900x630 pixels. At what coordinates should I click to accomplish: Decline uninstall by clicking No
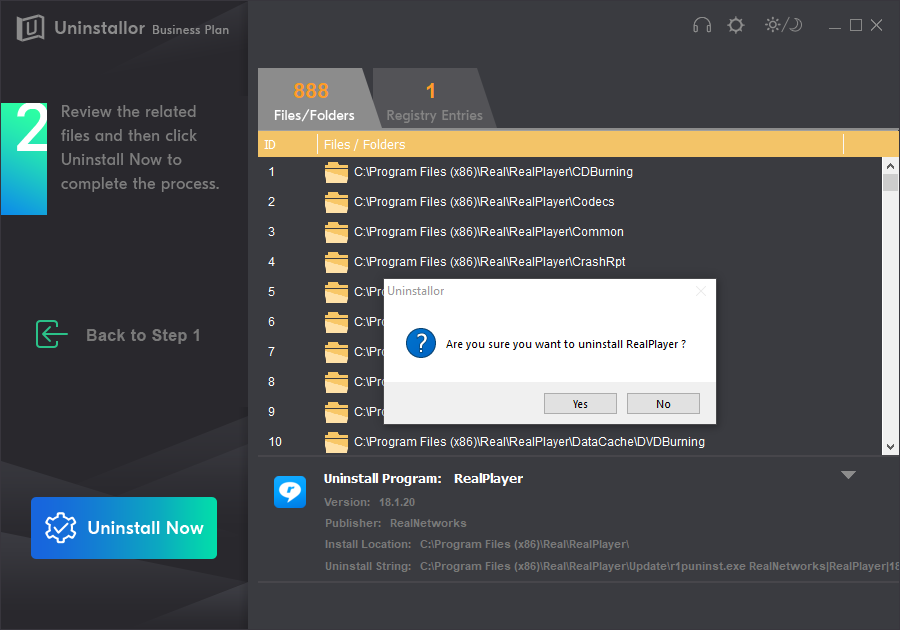coord(663,403)
